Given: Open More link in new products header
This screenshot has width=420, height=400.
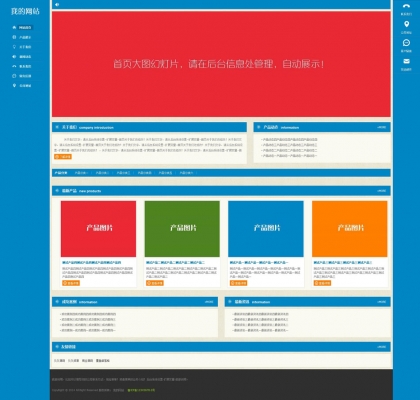Looking at the screenshot, I should [382, 191].
